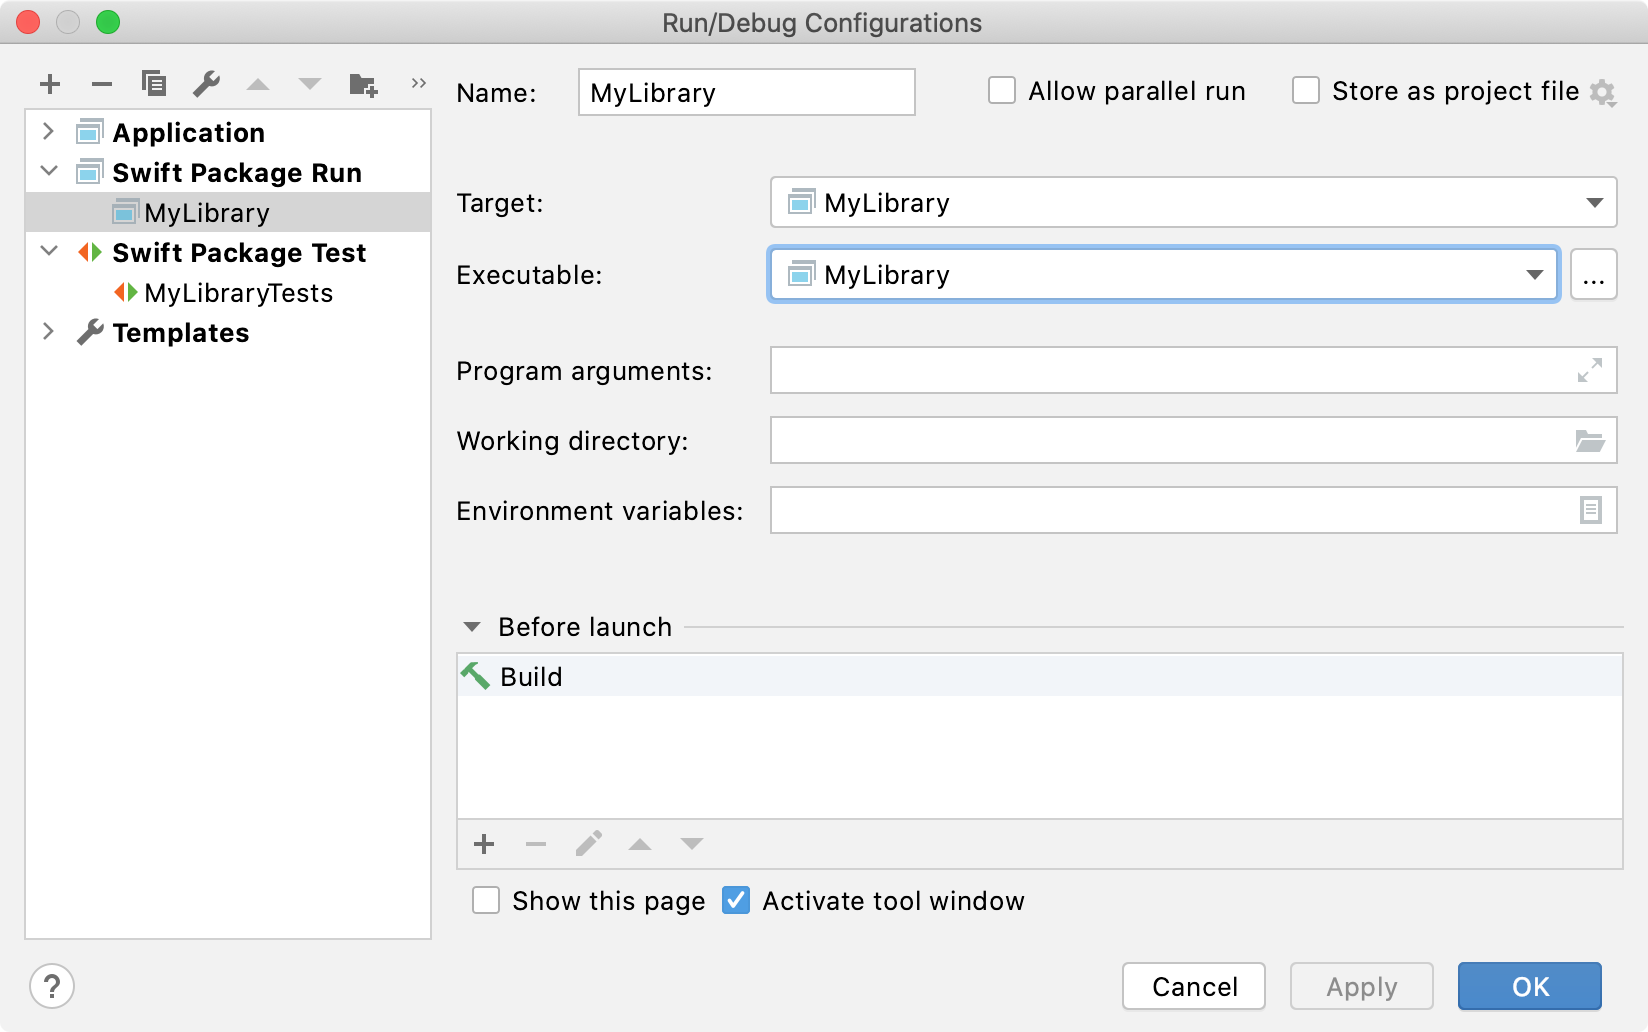
Task: Expand the Program arguments field
Action: click(x=1589, y=371)
